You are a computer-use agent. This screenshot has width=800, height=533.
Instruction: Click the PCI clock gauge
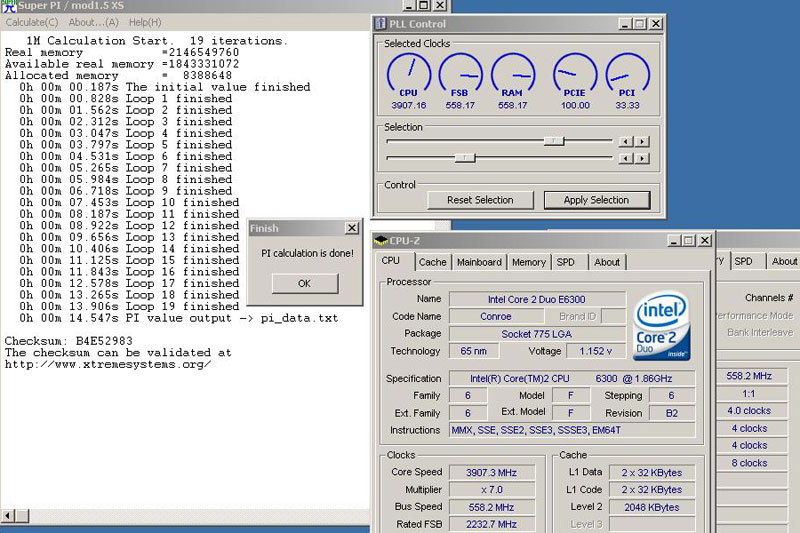pyautogui.click(x=628, y=75)
